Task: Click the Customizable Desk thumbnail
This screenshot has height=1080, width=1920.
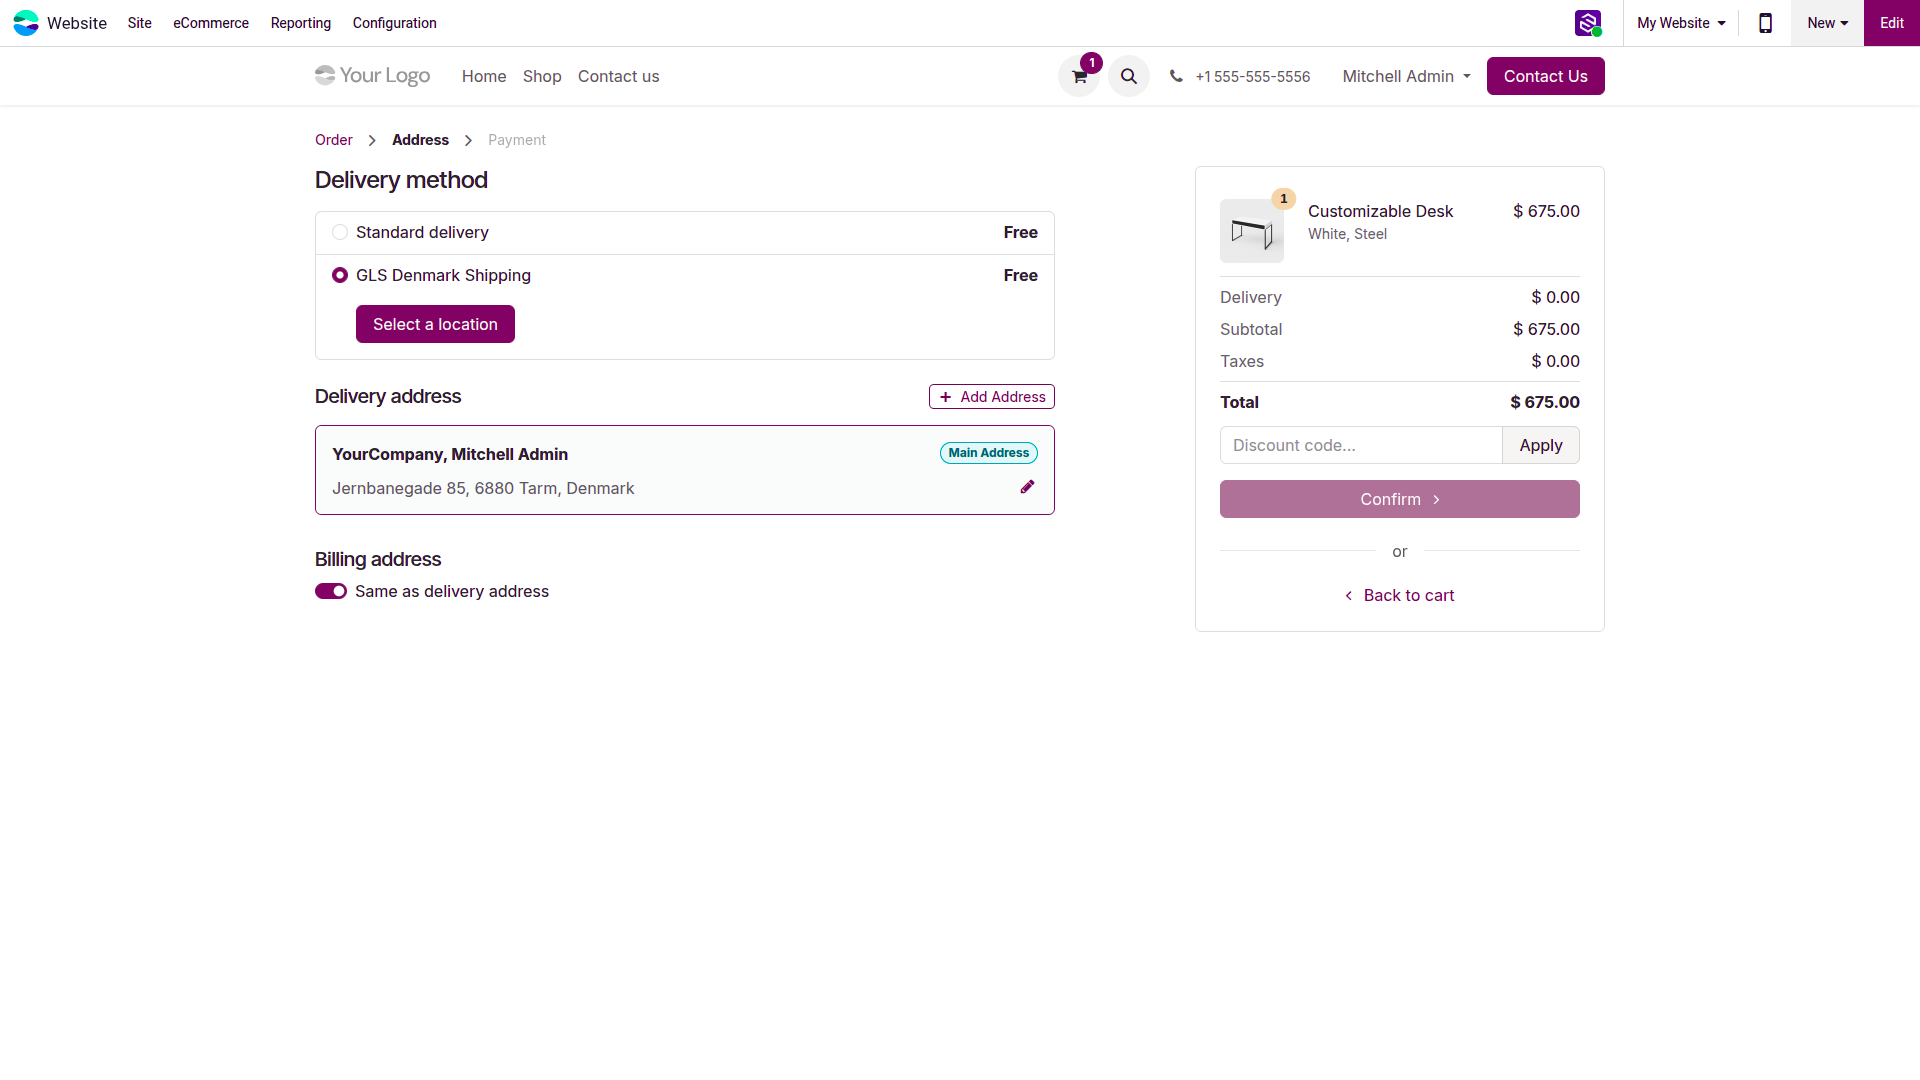Action: pos(1252,231)
